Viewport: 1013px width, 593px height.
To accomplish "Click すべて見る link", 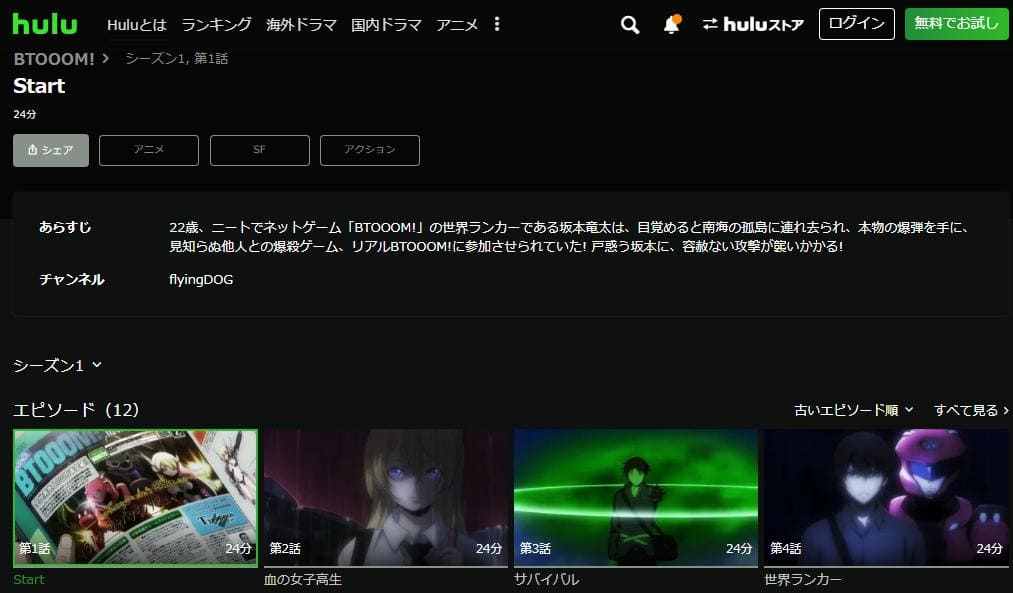I will 971,410.
